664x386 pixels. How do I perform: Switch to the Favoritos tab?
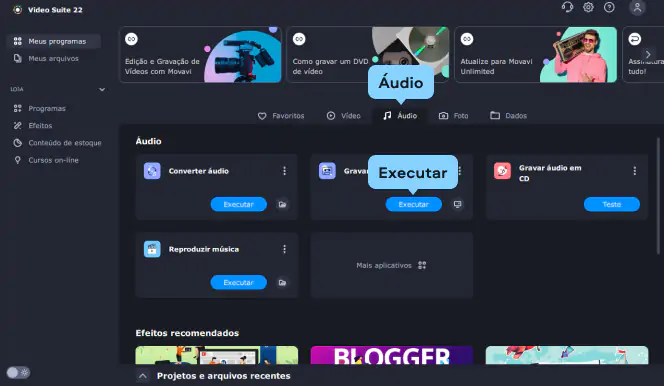point(281,116)
